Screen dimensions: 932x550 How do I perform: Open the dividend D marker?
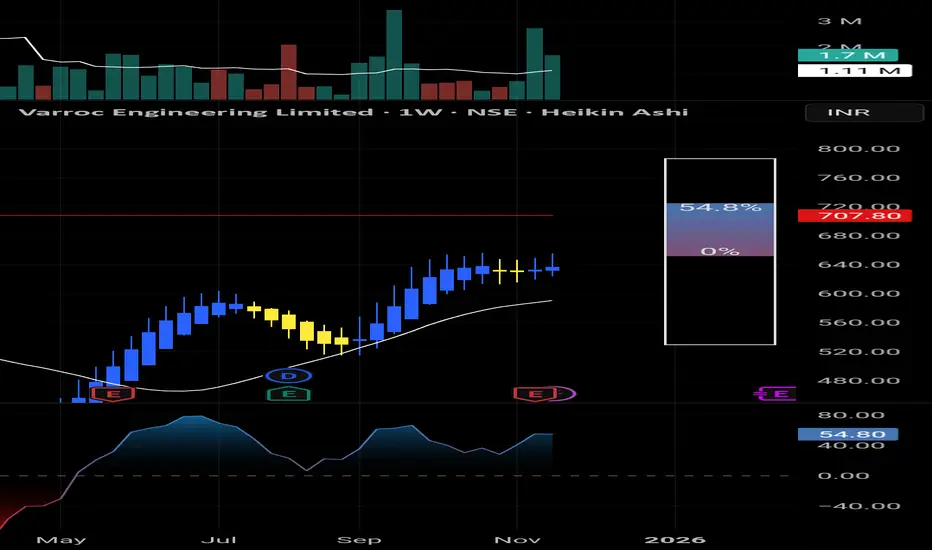pyautogui.click(x=288, y=376)
